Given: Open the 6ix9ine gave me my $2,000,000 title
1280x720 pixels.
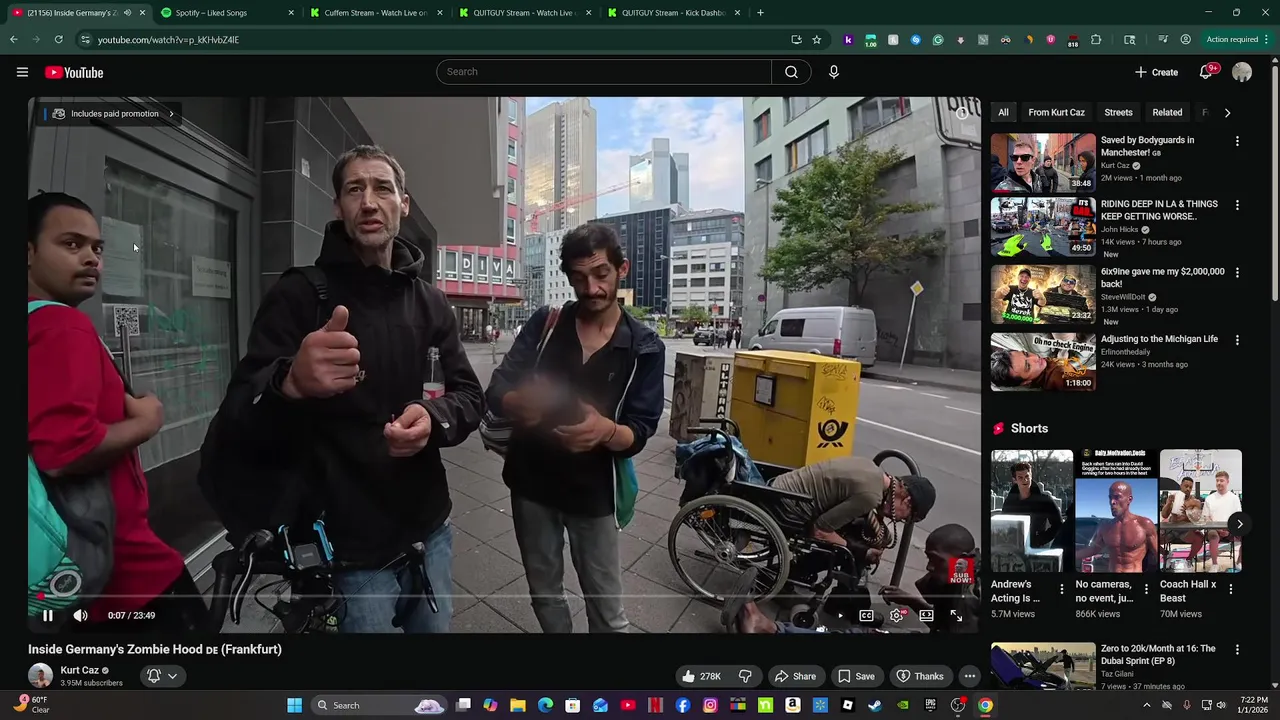Looking at the screenshot, I should [x=1162, y=277].
